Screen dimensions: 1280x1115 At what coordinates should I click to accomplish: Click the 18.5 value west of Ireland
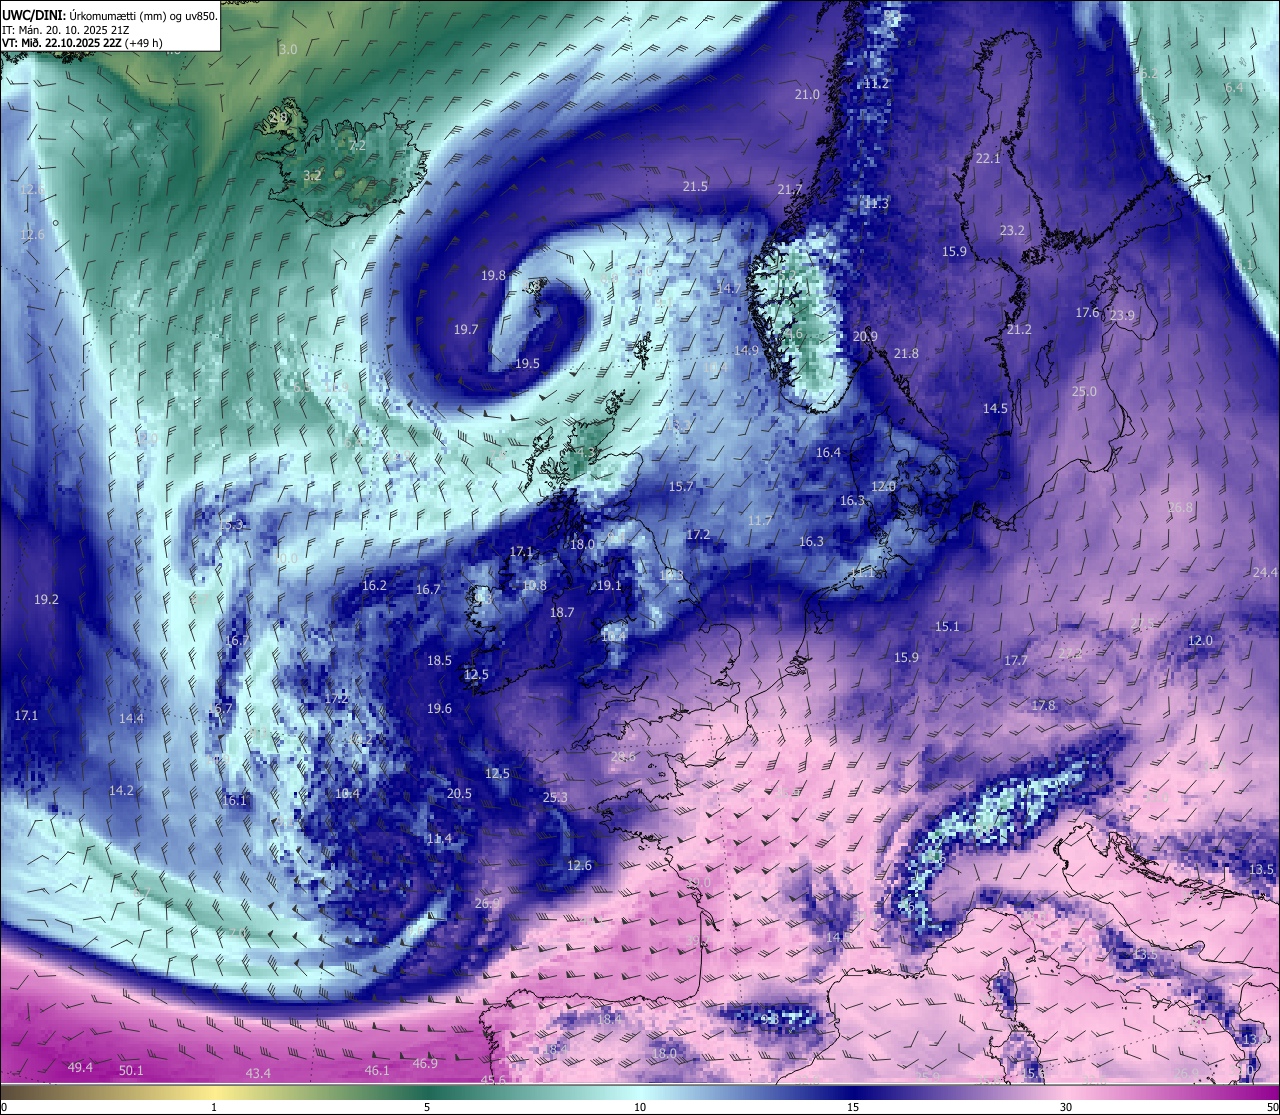point(439,660)
